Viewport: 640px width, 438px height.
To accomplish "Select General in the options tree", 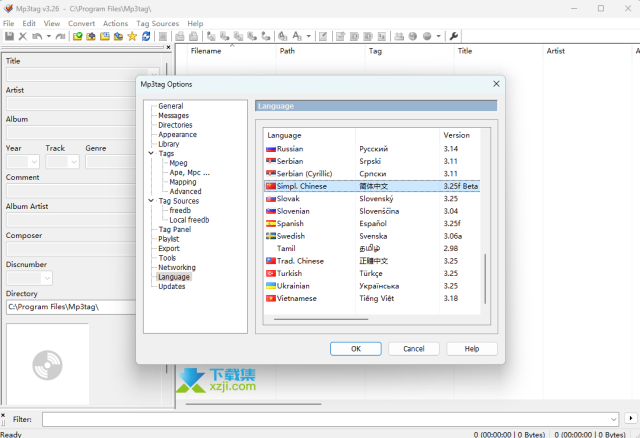I will (171, 106).
